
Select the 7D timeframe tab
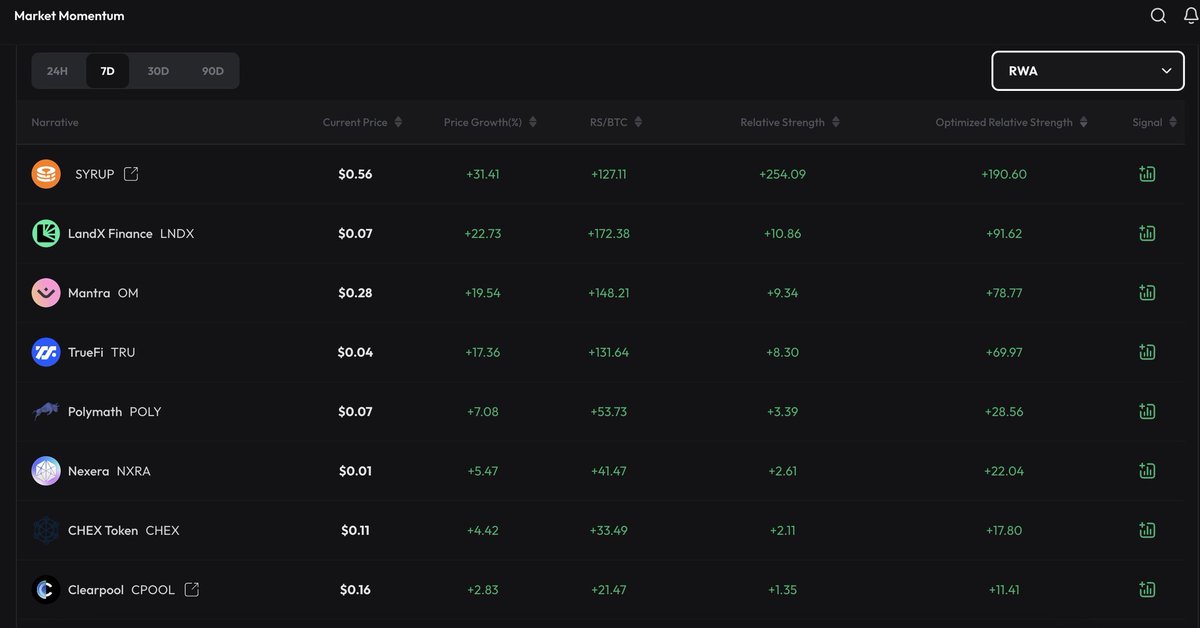[107, 71]
